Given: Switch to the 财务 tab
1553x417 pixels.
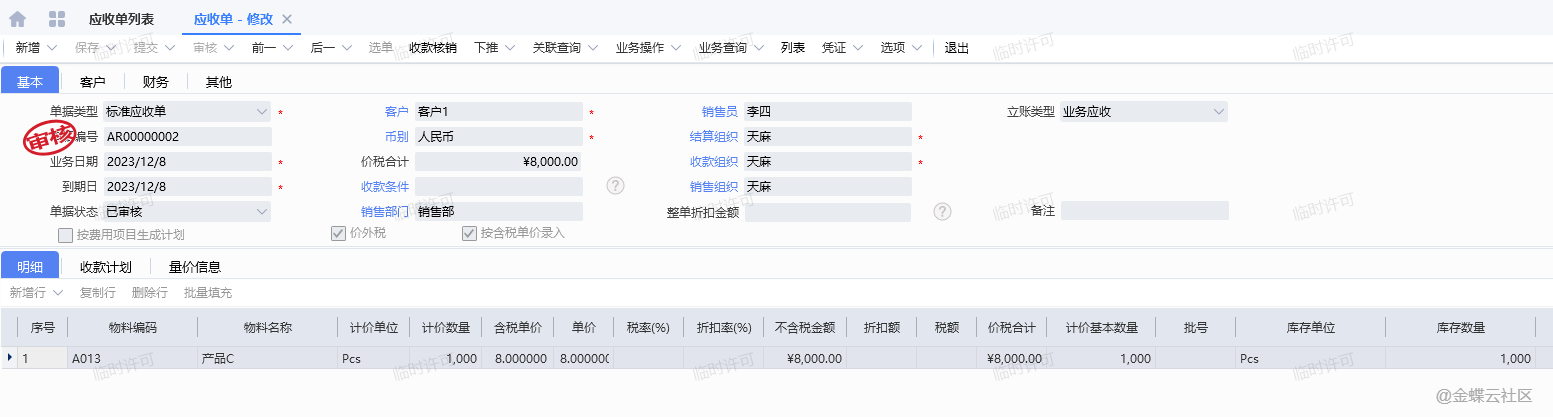Looking at the screenshot, I should pos(155,82).
